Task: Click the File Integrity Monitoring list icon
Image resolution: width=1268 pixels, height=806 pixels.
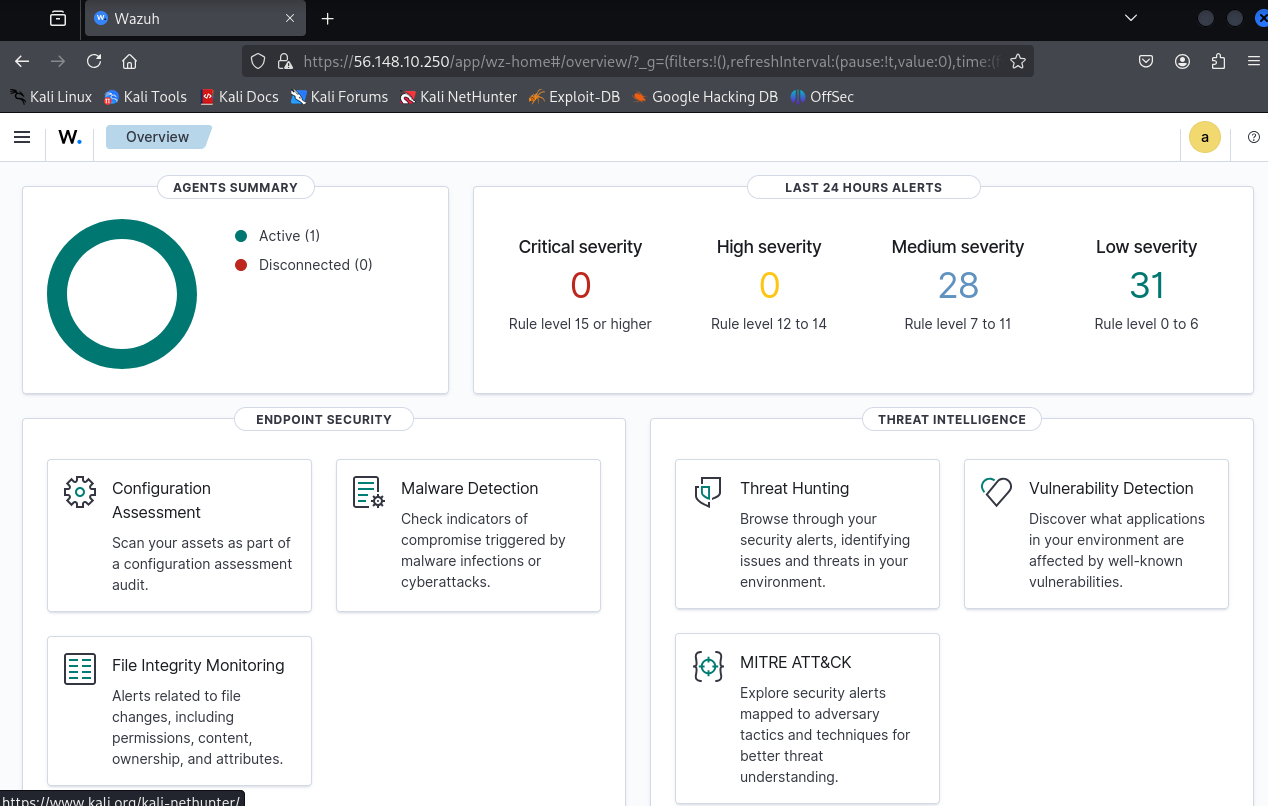Action: 80,668
